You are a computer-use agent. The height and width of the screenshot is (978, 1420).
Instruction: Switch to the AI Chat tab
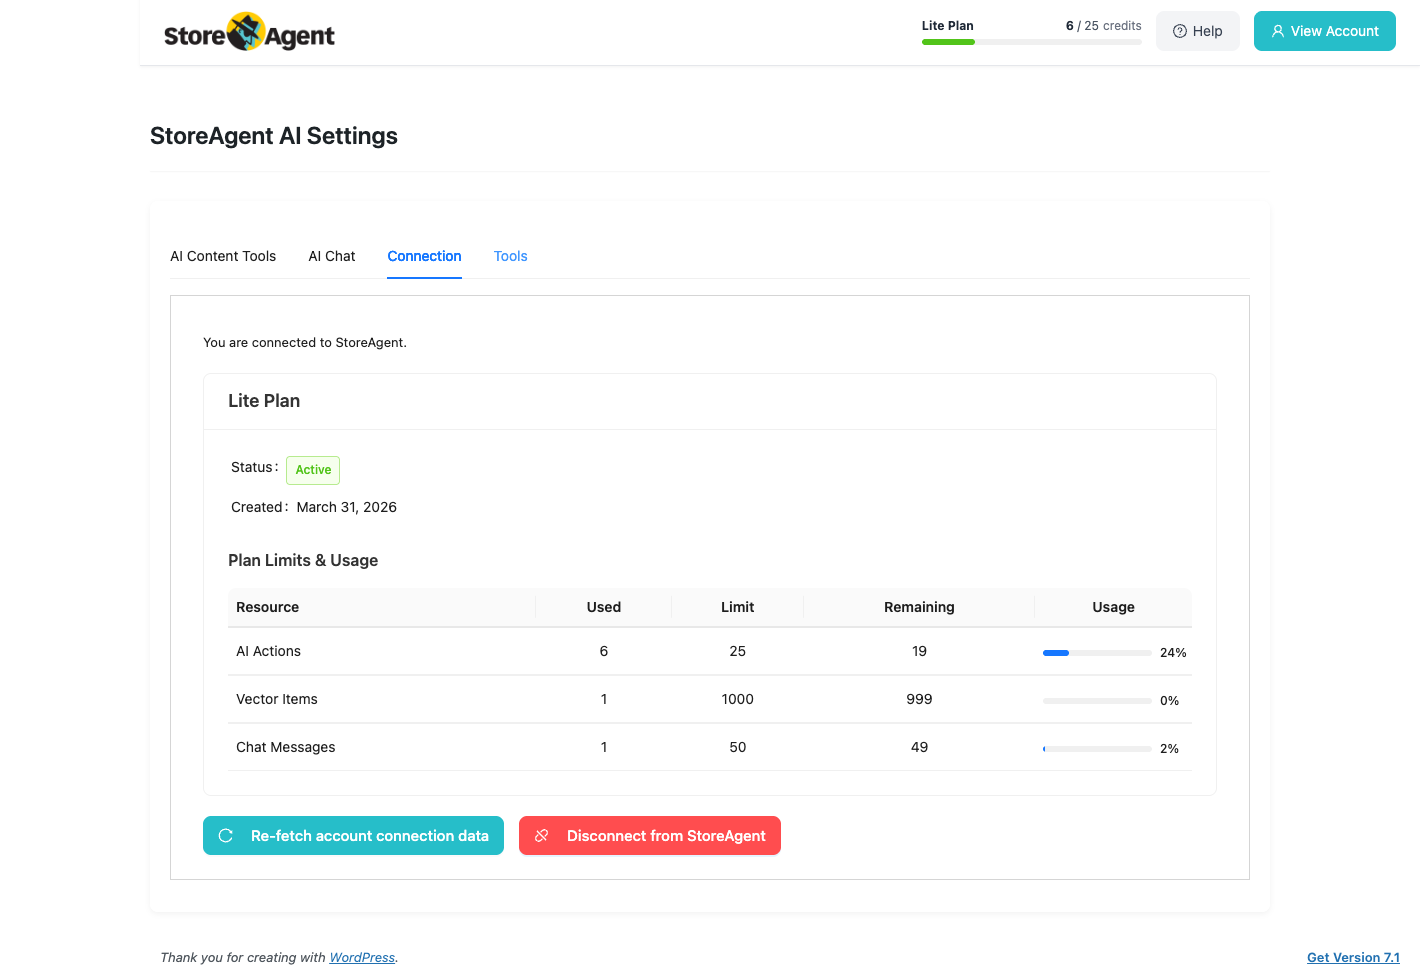pos(332,256)
